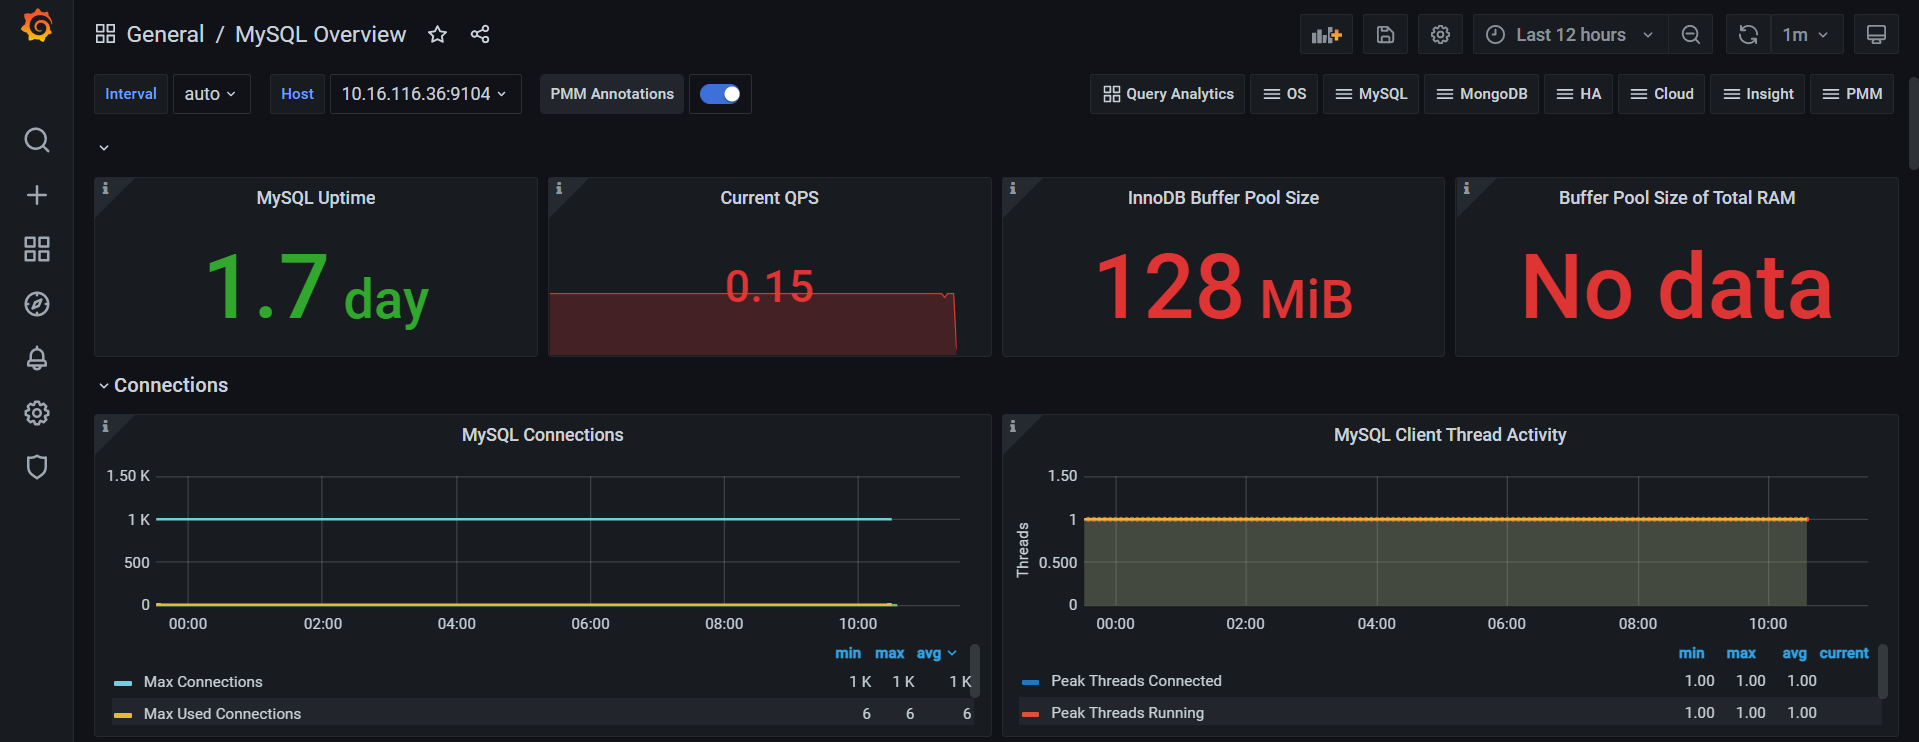
Task: Open the Current QPS panel title menu
Action: 769,198
